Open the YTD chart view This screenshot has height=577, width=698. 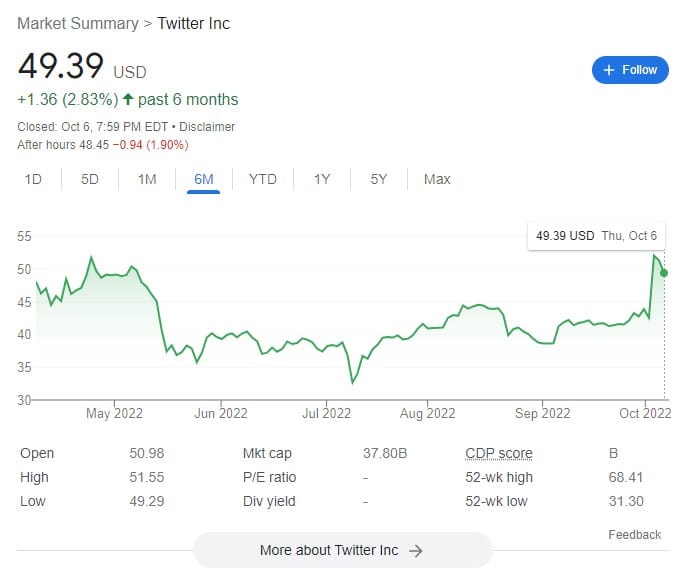pyautogui.click(x=263, y=179)
